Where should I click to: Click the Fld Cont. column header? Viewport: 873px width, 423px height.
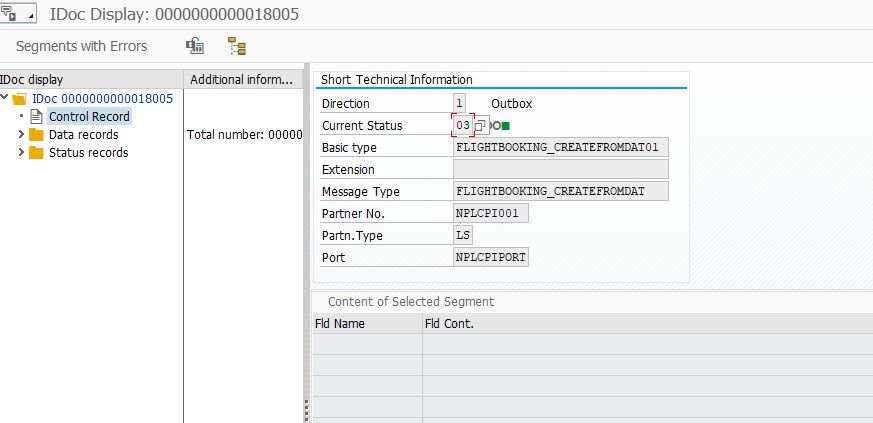(648, 323)
